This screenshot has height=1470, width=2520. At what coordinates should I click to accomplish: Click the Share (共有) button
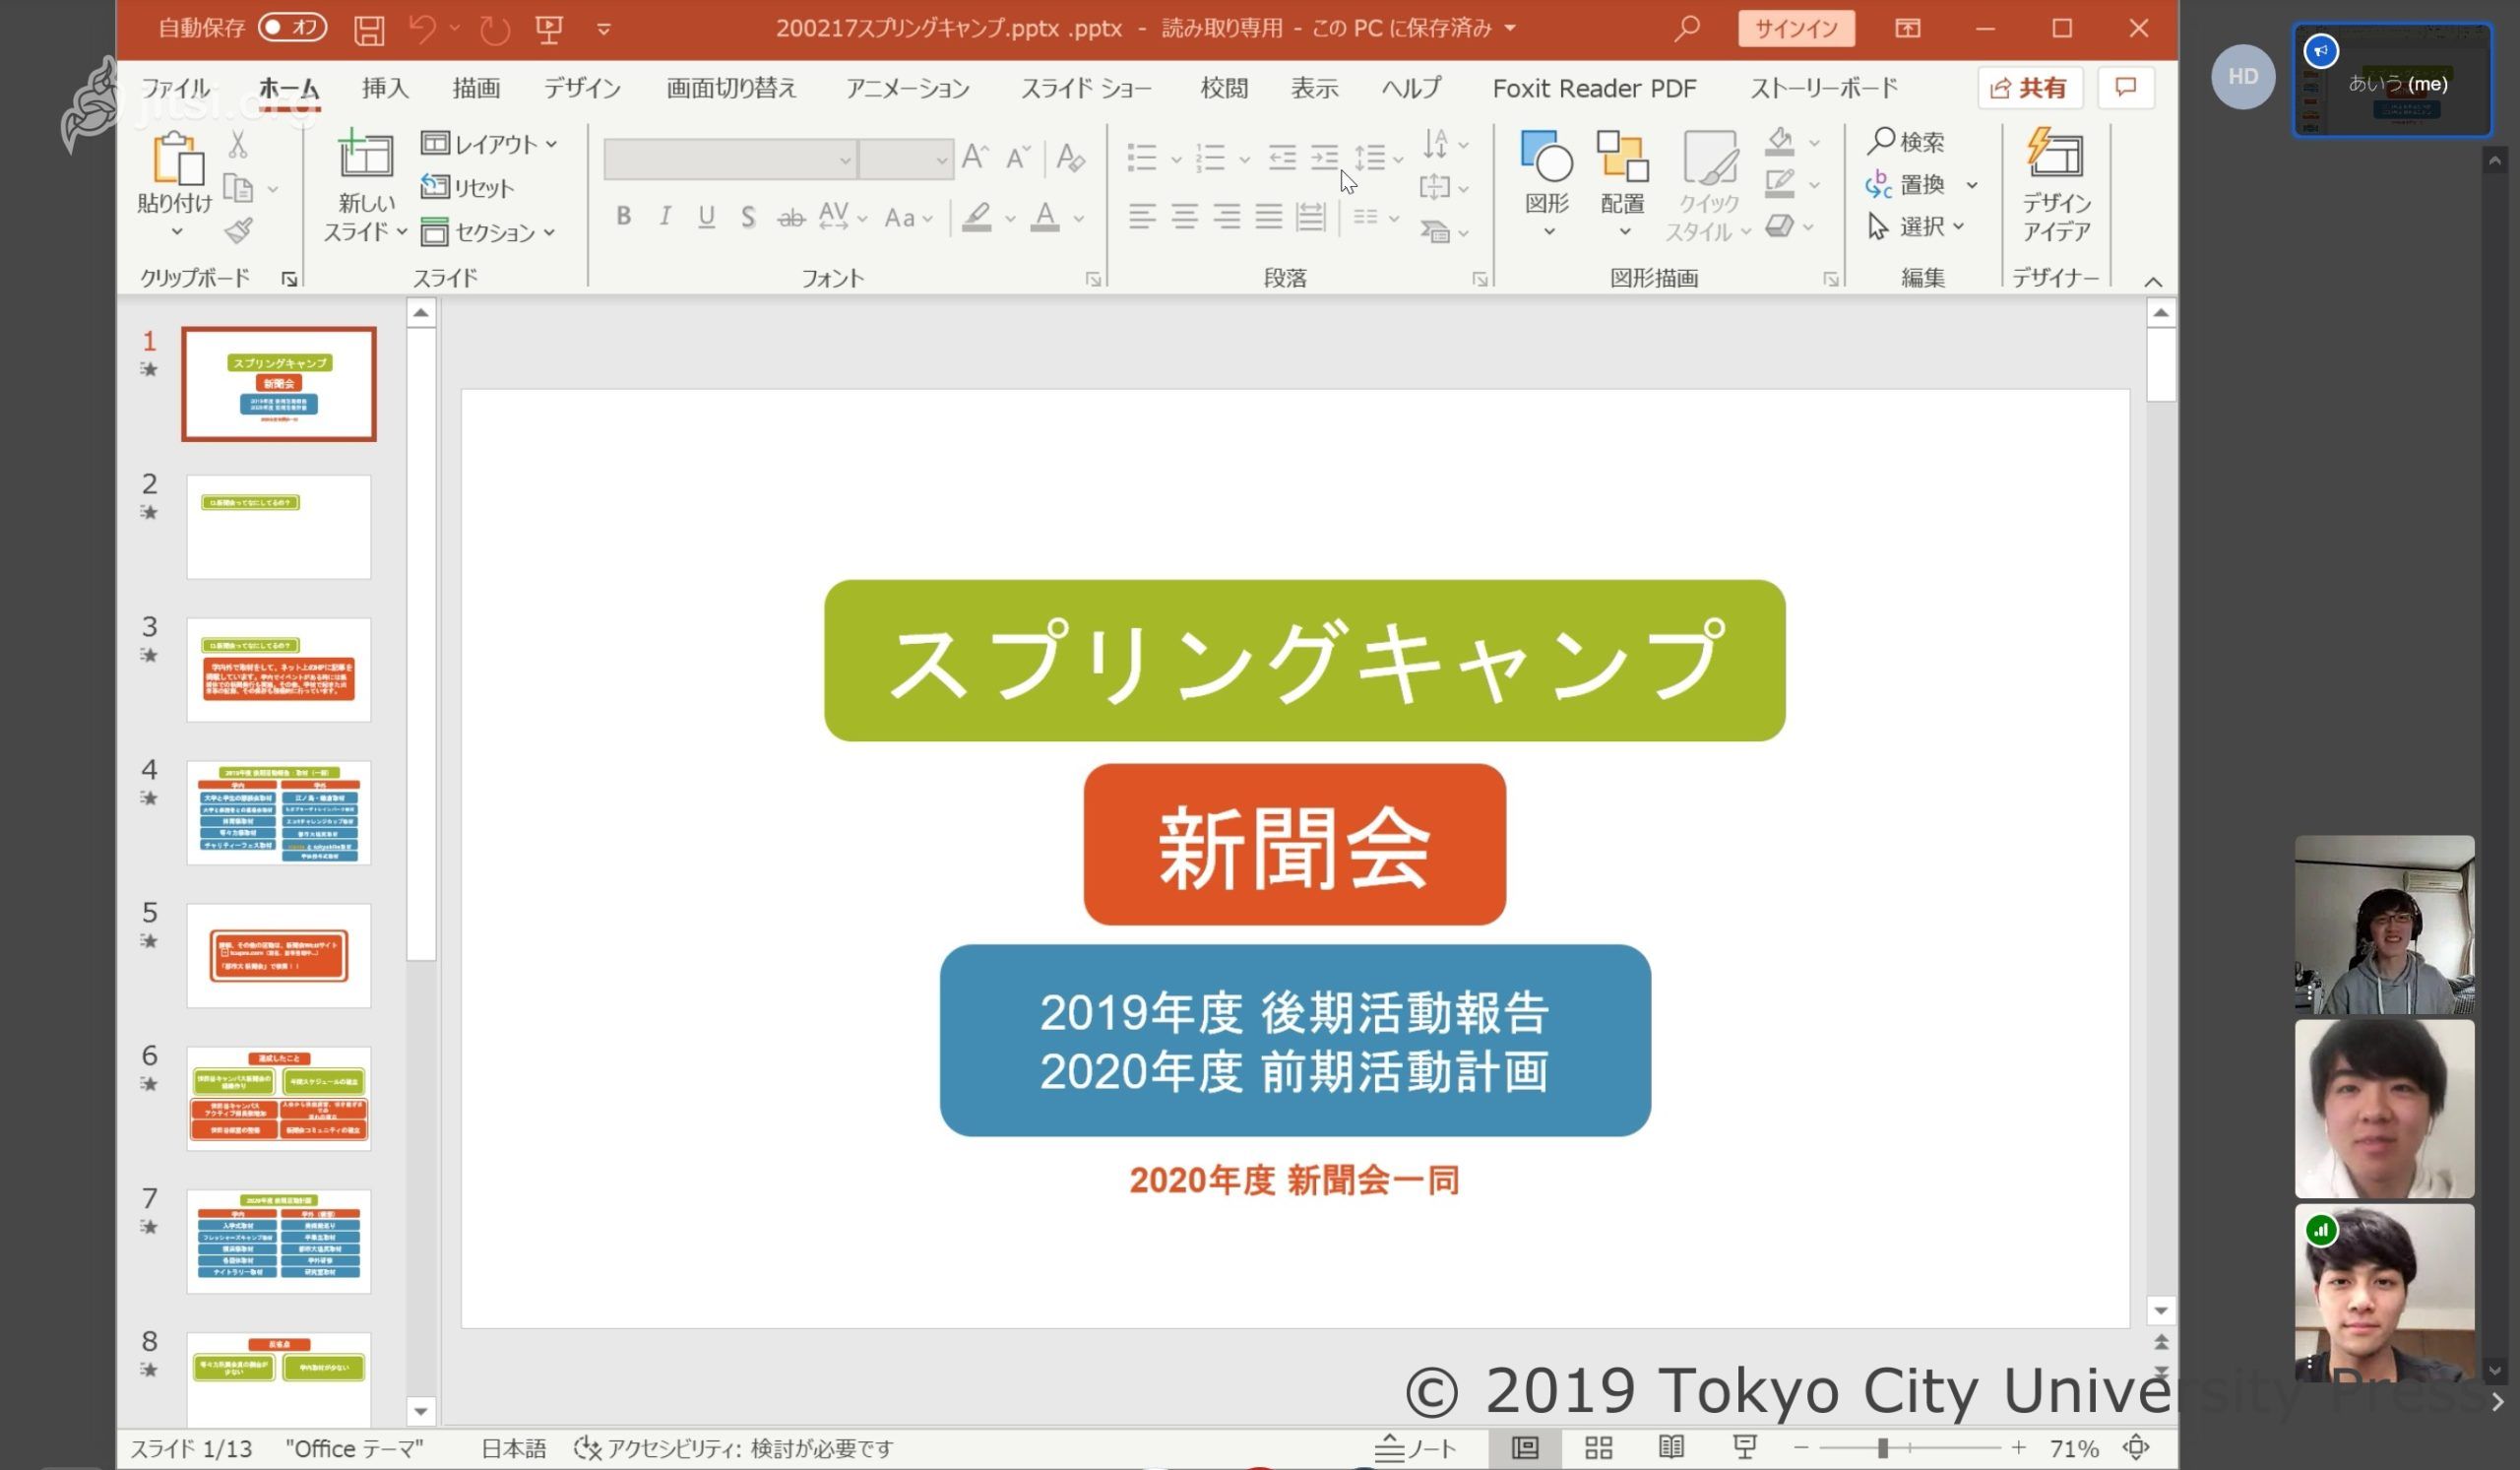[2030, 88]
